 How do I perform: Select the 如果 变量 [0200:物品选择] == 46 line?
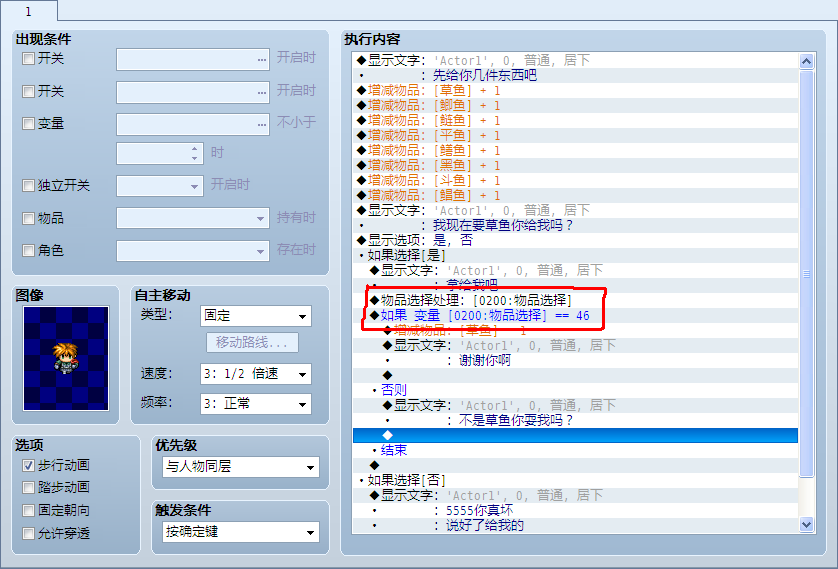click(x=576, y=315)
